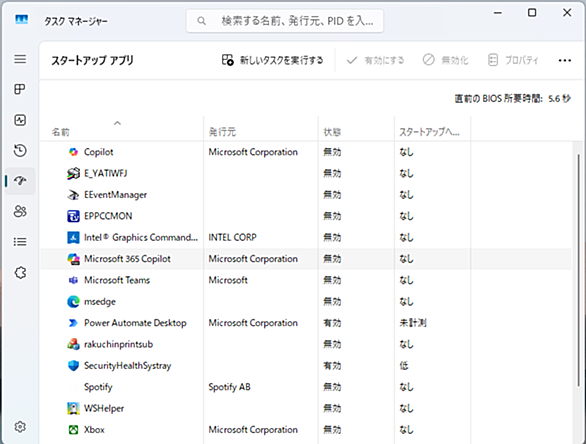This screenshot has width=586, height=444.
Task: Click the Microsoft Teams icon
Action: click(73, 280)
